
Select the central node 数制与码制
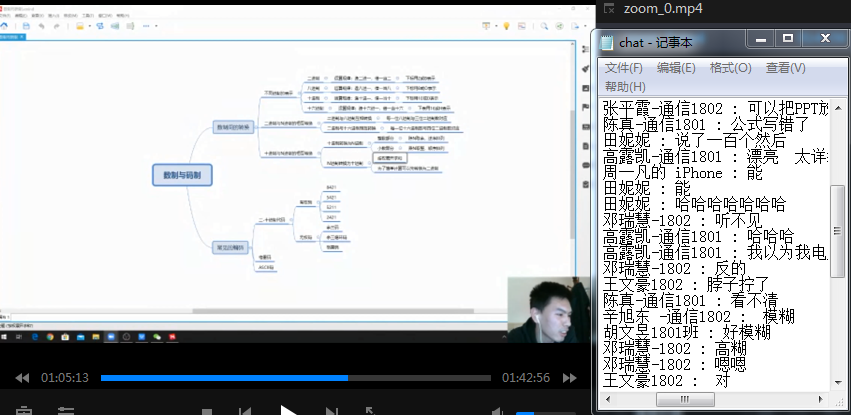pos(182,175)
